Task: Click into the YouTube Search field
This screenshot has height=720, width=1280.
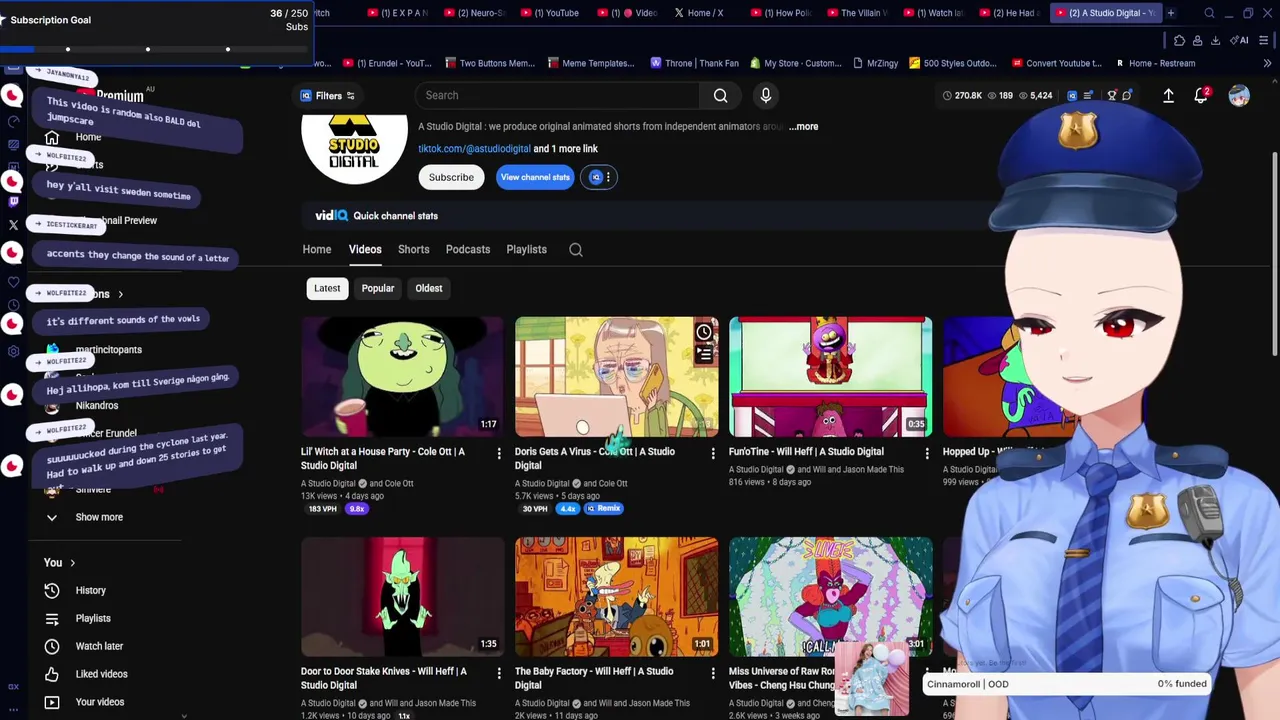Action: [558, 96]
